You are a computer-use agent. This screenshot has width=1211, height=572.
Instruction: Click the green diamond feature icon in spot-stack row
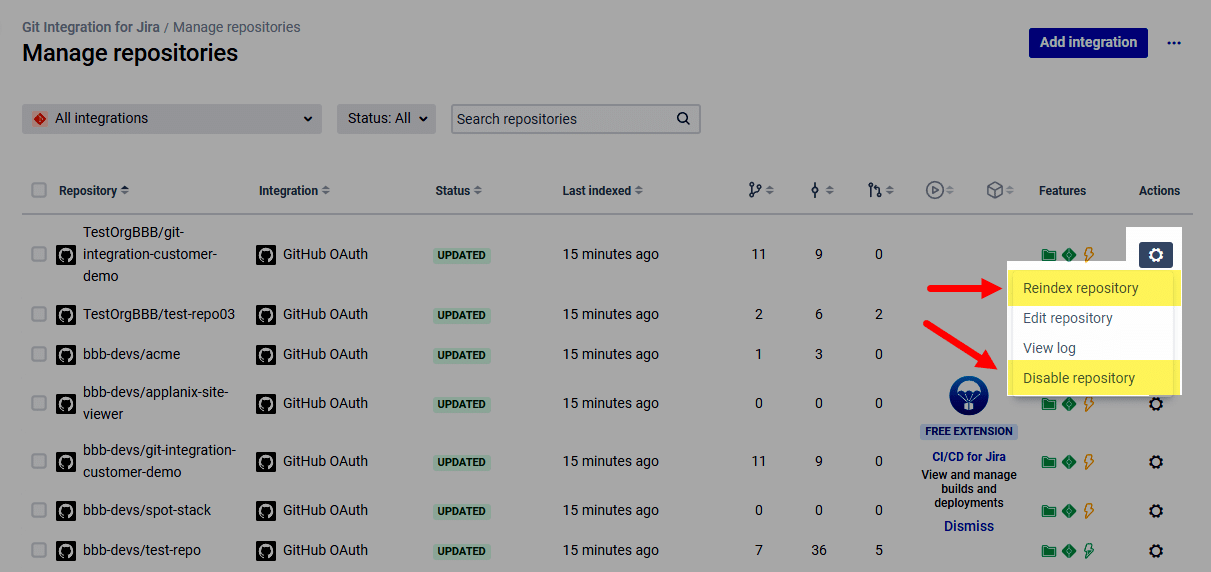[x=1069, y=511]
